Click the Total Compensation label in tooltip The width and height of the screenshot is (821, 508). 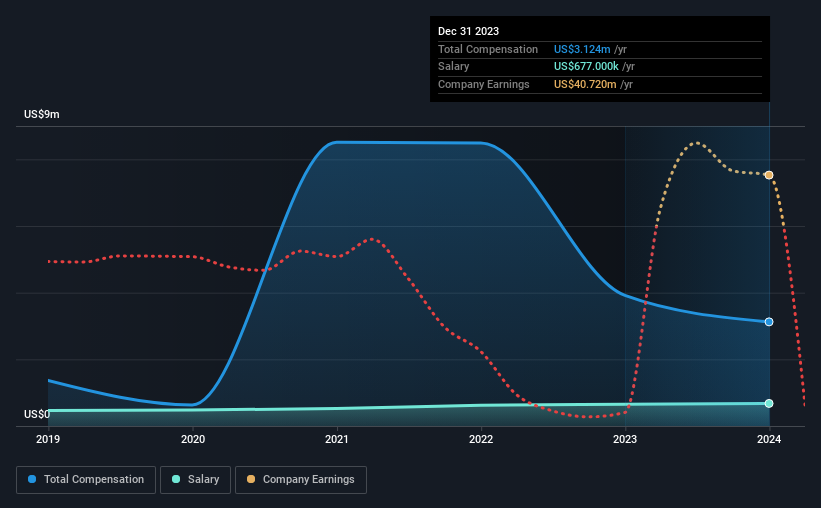coord(487,49)
